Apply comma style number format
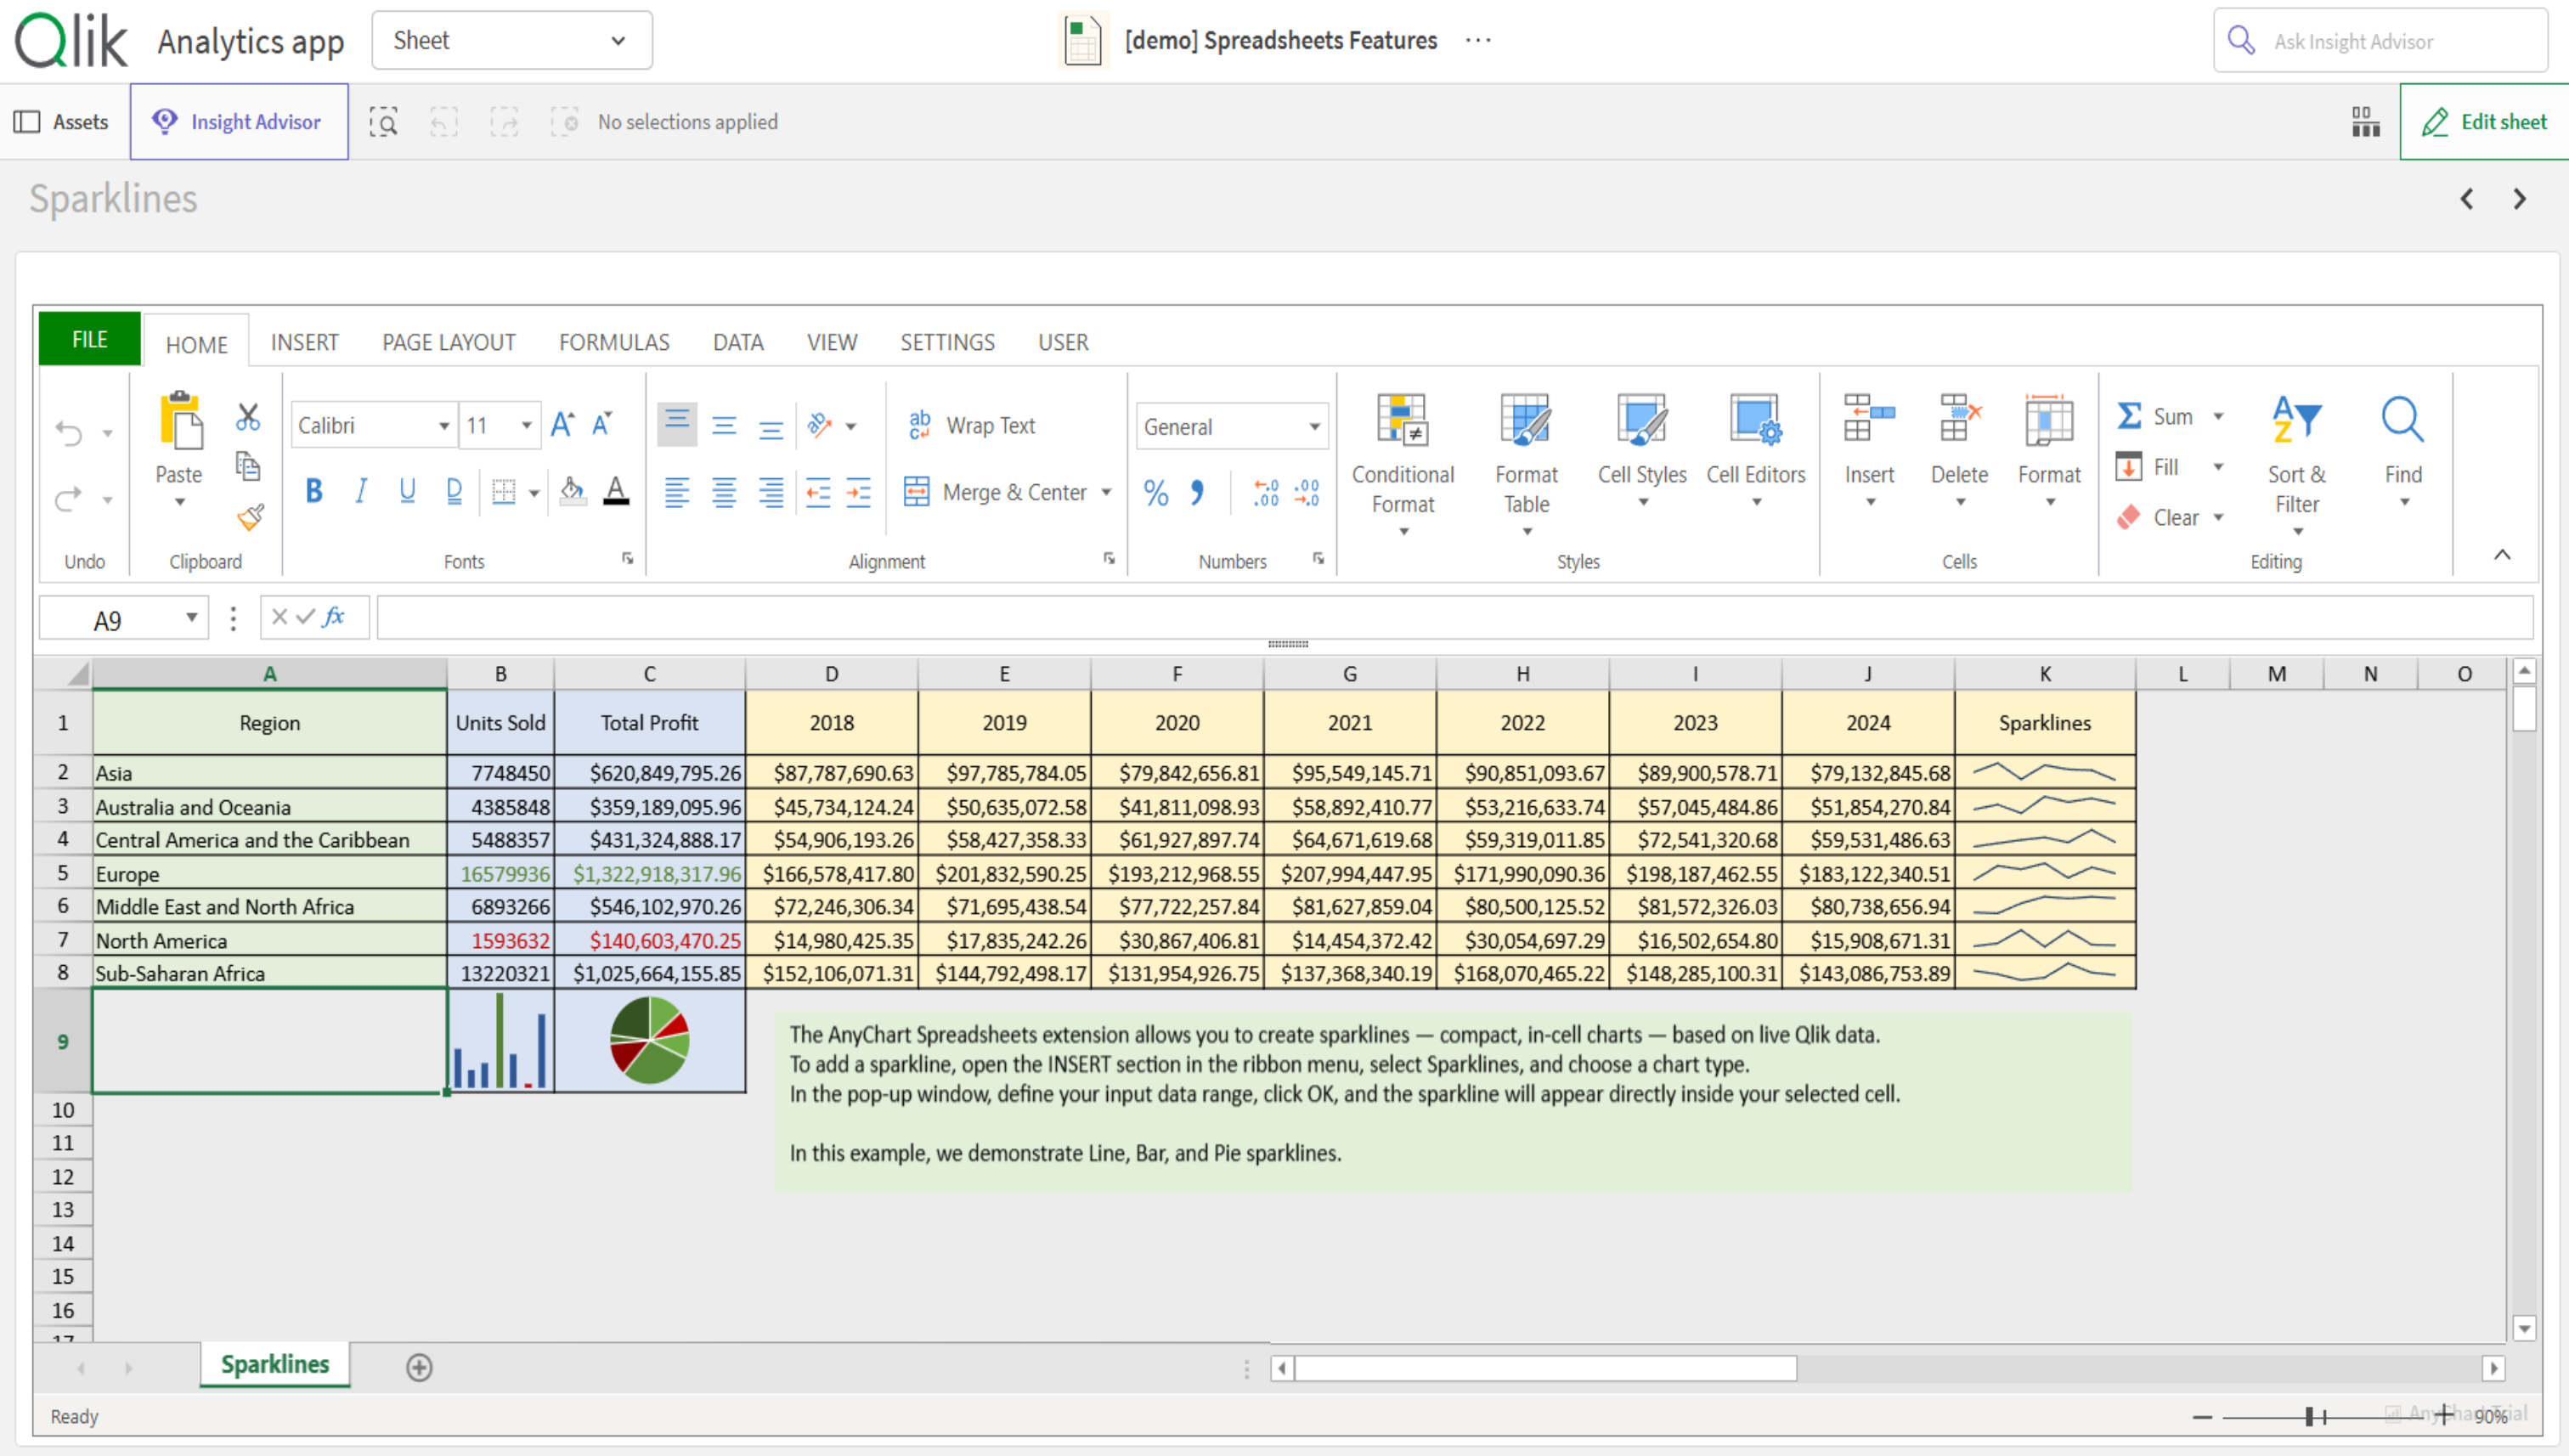The height and width of the screenshot is (1456, 2569). click(1197, 493)
